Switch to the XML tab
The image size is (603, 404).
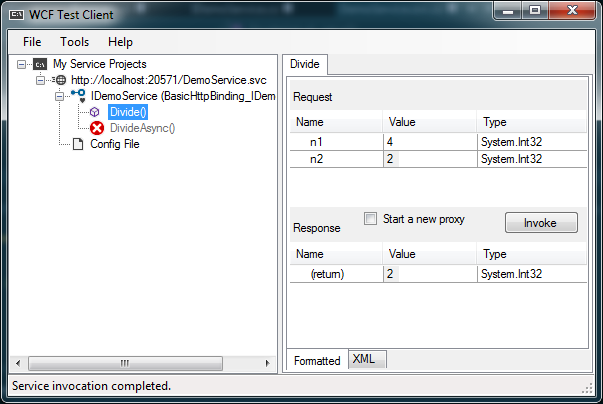(367, 359)
